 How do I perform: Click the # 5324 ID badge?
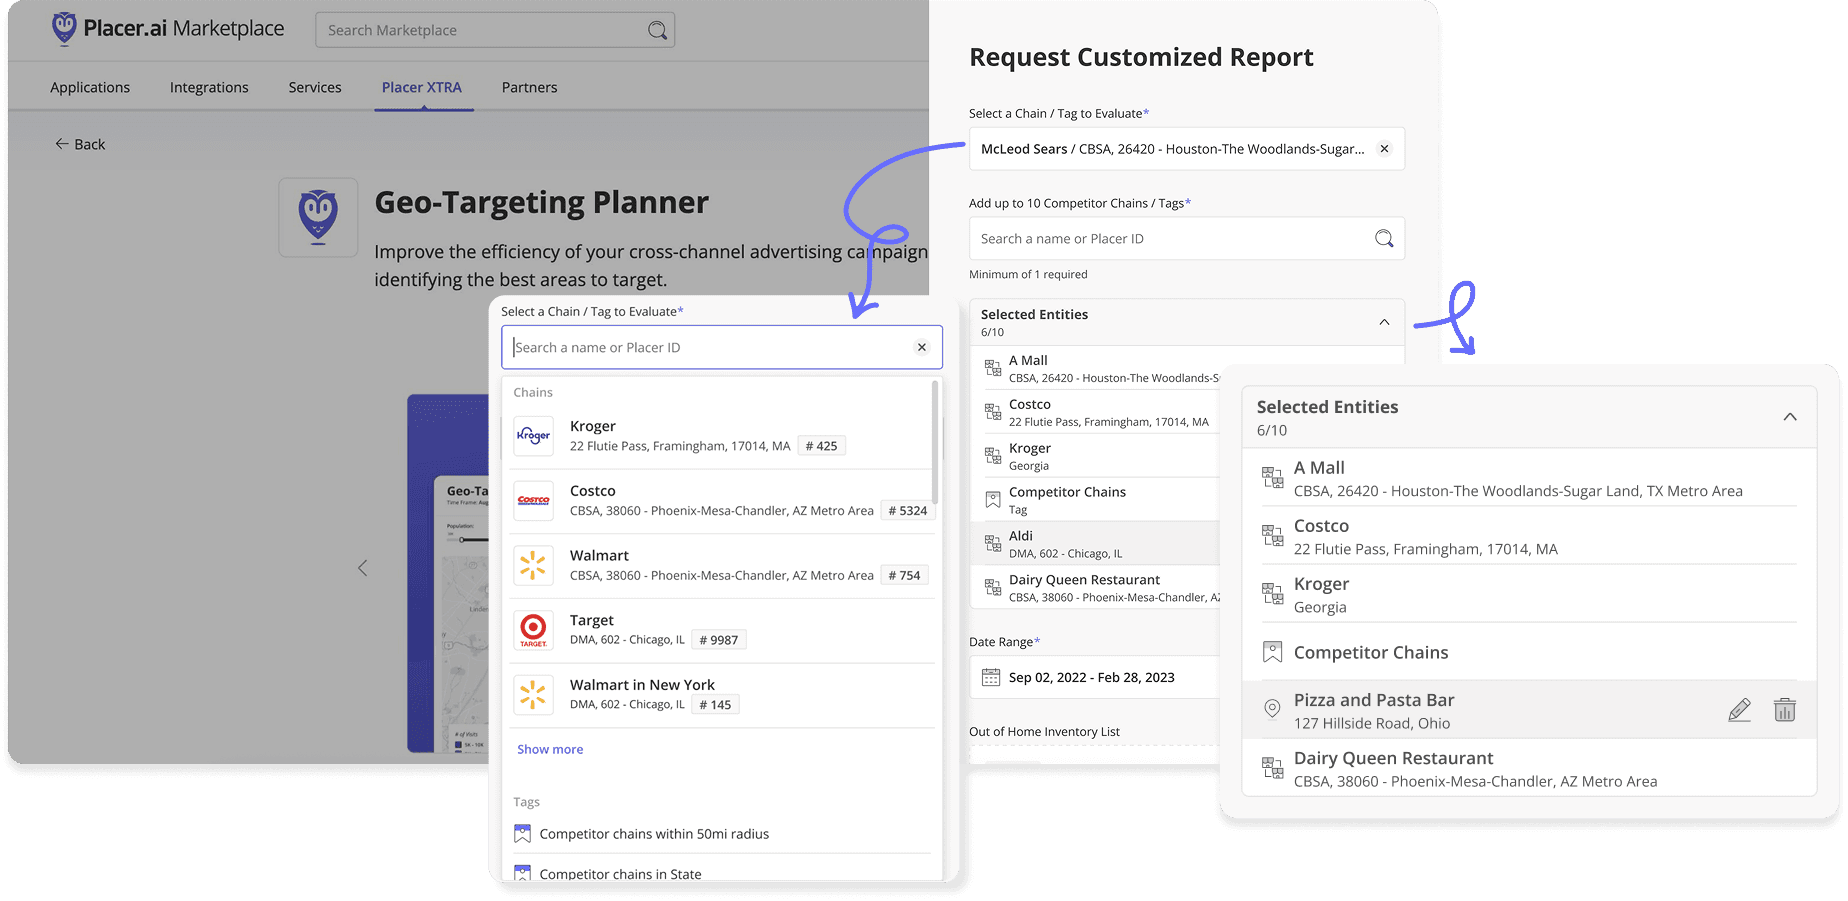click(908, 510)
